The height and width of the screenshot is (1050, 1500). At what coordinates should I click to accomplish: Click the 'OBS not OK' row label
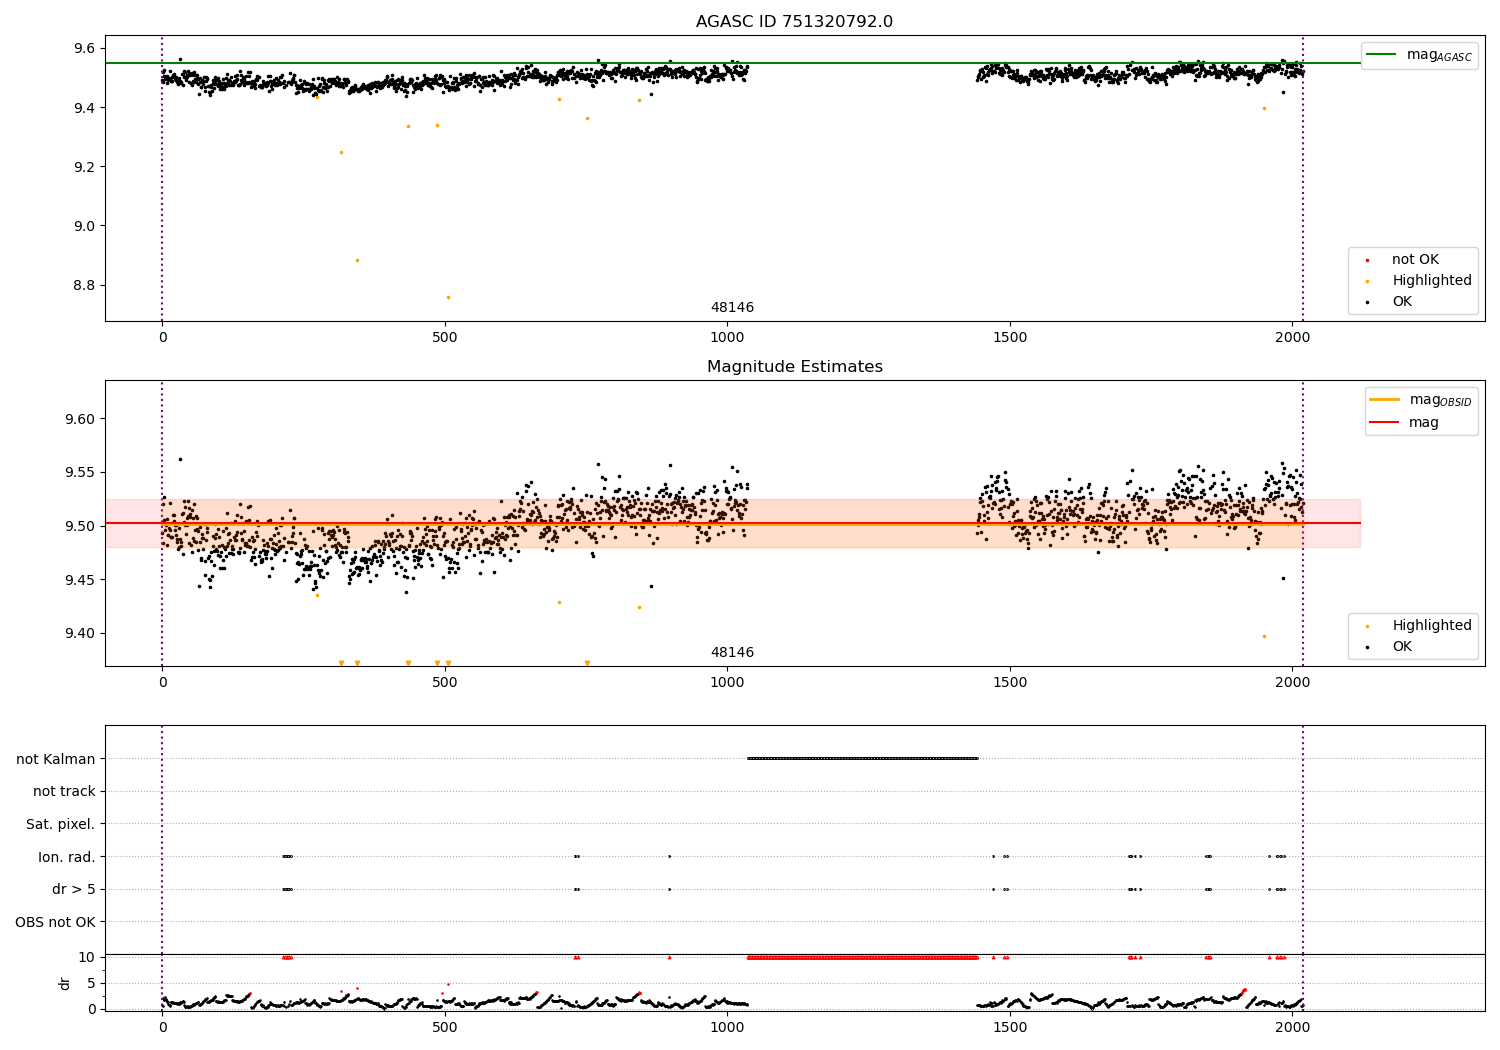point(55,922)
